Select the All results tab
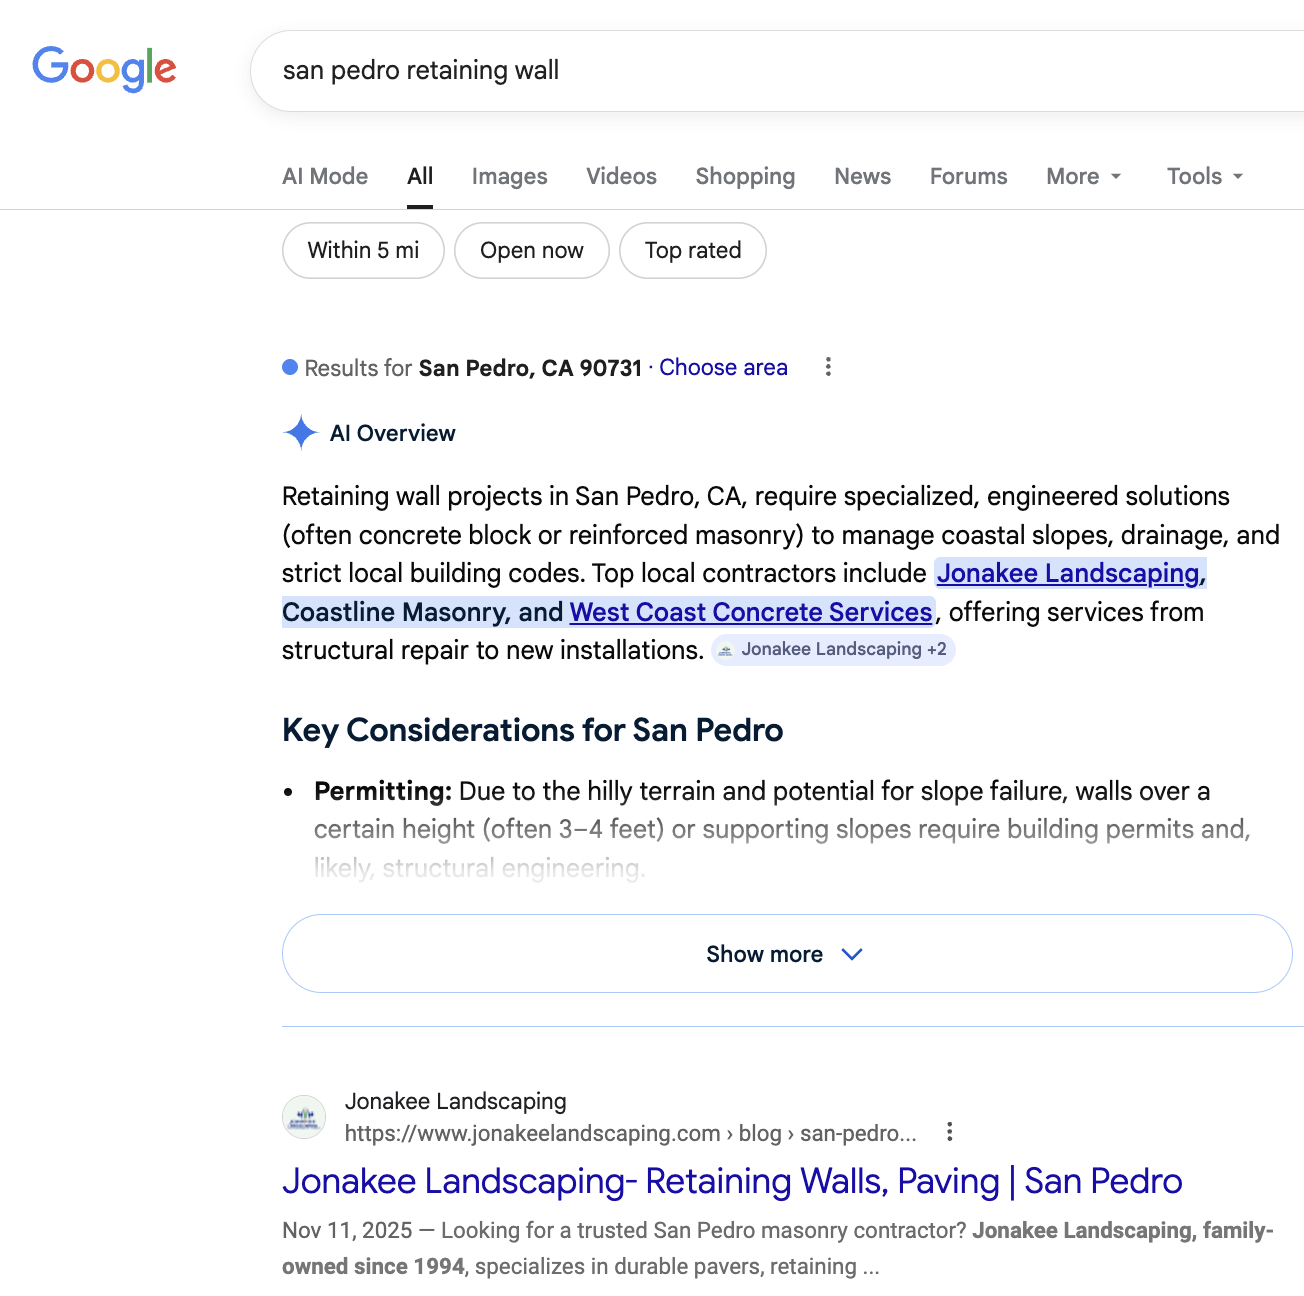Viewport: 1304px width, 1296px height. [x=420, y=176]
